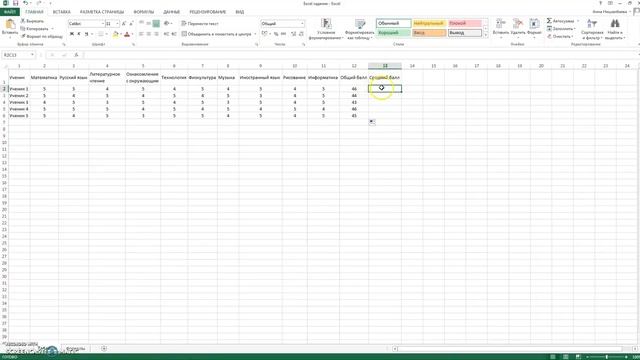
Task: Click Wrap Text (Перенести текст)
Action: pos(200,24)
